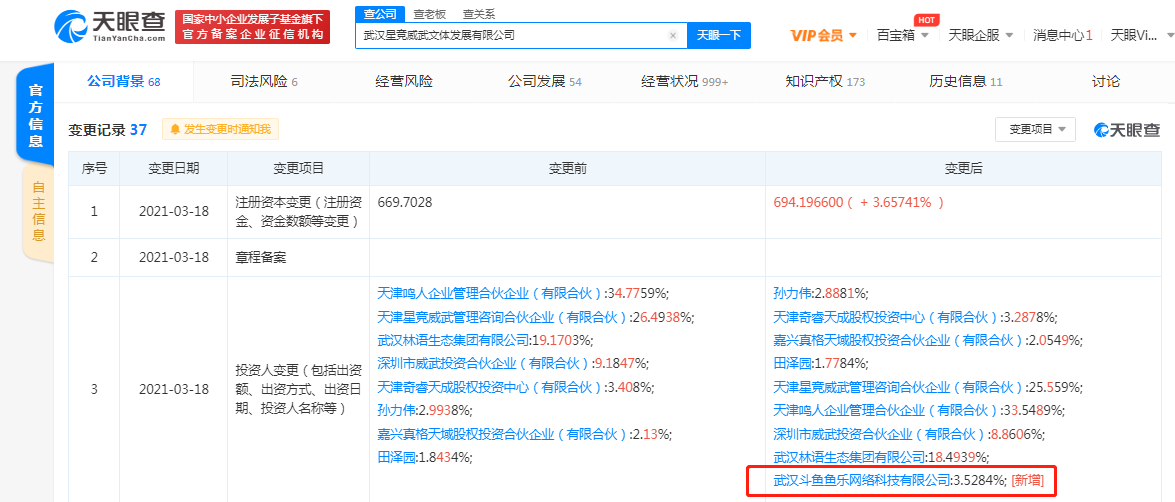Open 田泽园 link in 变更后 column
The image size is (1175, 502).
coord(792,364)
